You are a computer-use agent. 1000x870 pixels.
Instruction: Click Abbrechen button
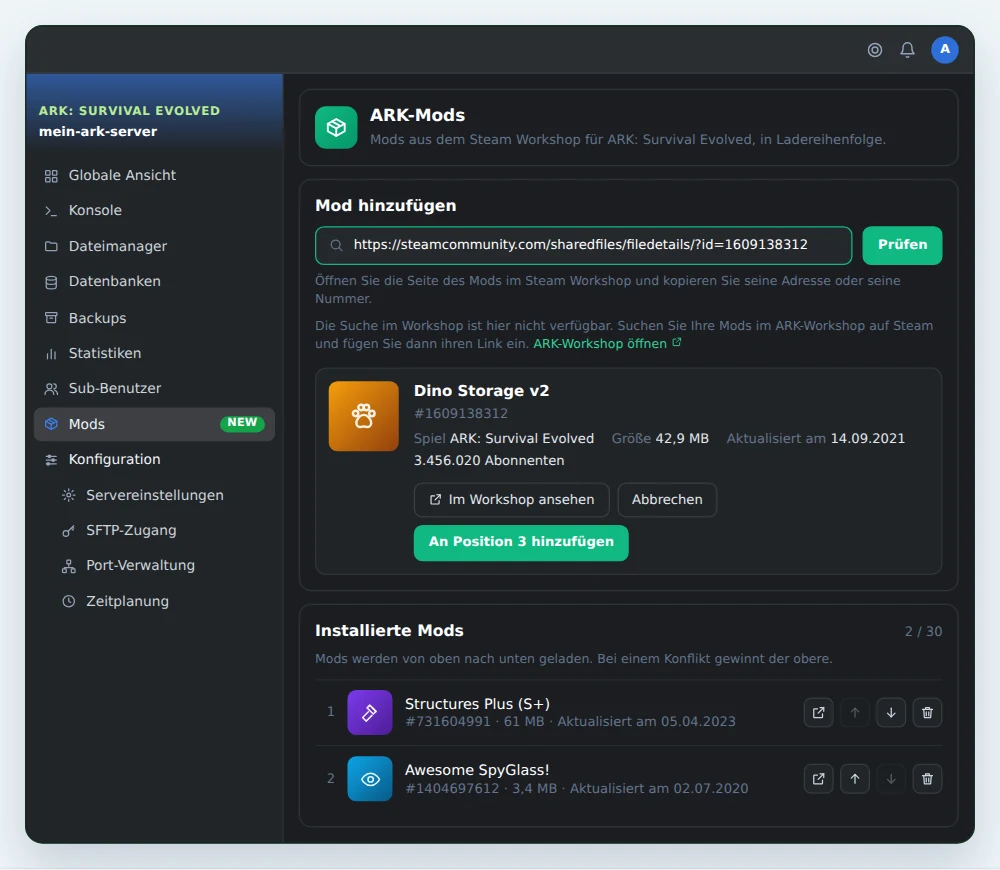click(667, 499)
